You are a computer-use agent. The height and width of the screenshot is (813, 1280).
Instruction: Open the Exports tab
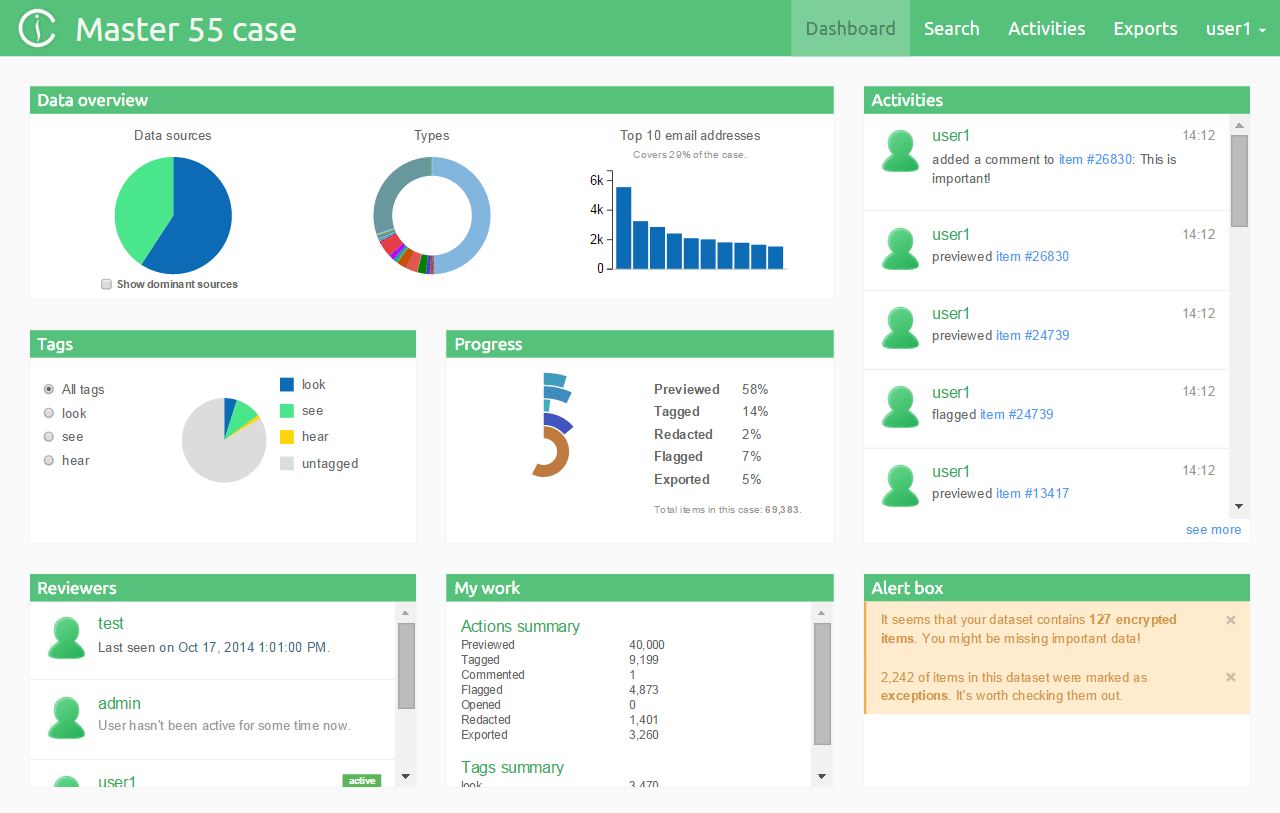[x=1145, y=29]
